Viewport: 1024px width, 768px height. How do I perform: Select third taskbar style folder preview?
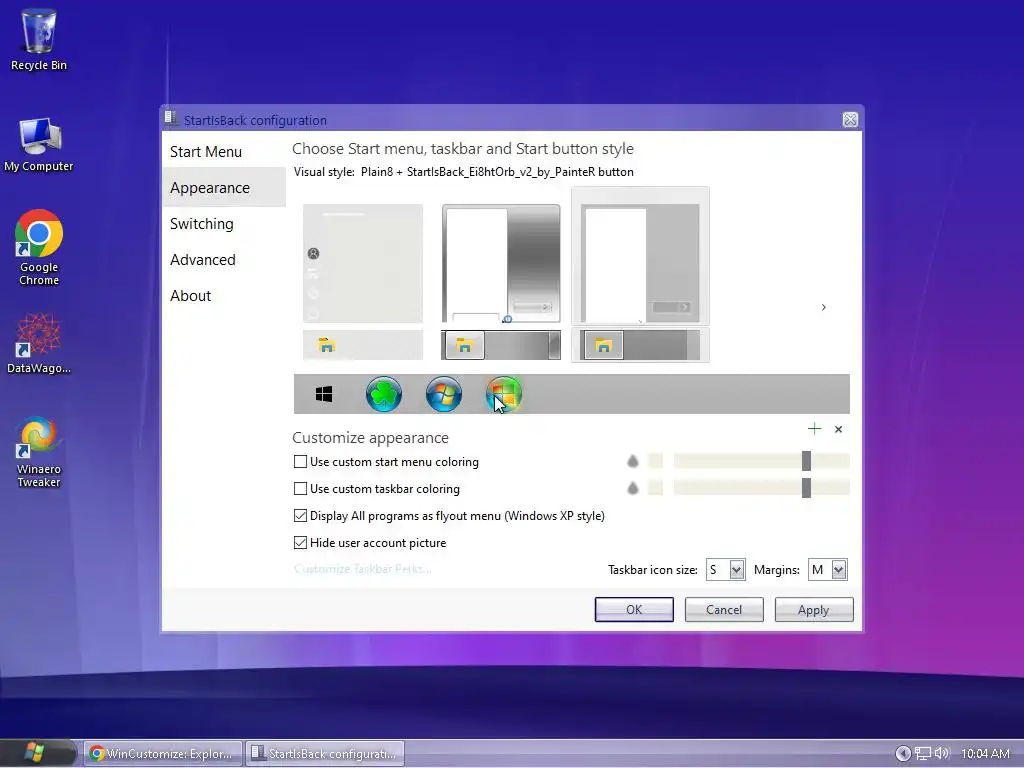coord(640,345)
